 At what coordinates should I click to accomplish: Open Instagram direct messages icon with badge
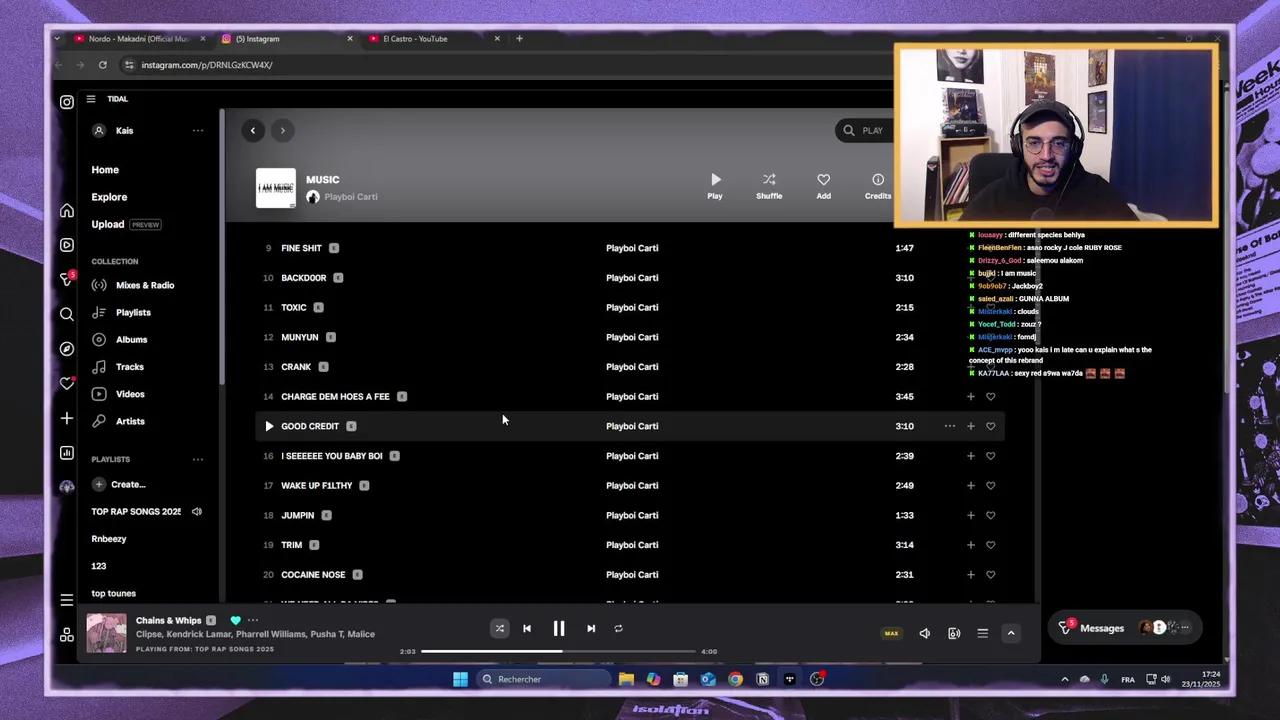[67, 279]
